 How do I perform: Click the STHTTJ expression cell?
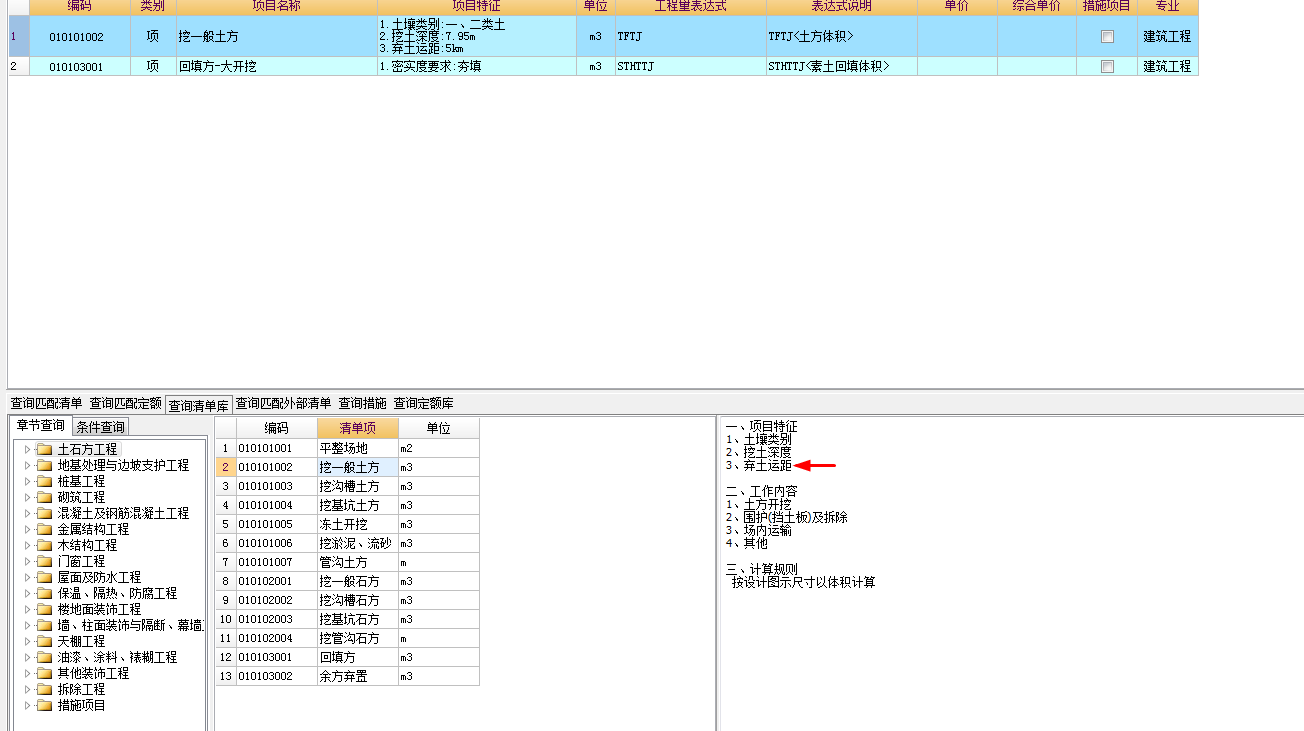[690, 66]
